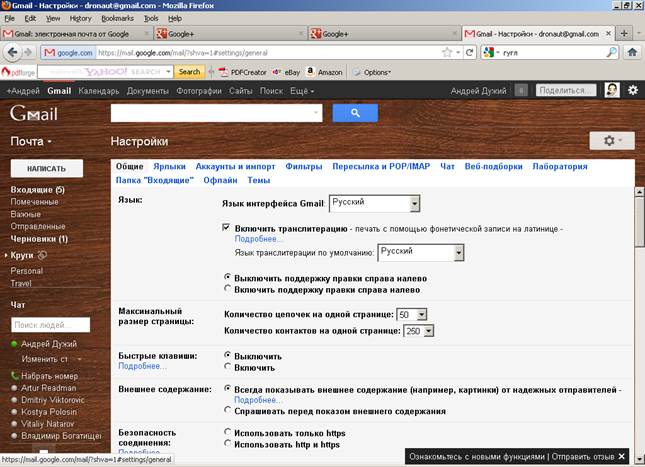Open the Количество контактов dropdown
645x467 pixels.
point(419,331)
